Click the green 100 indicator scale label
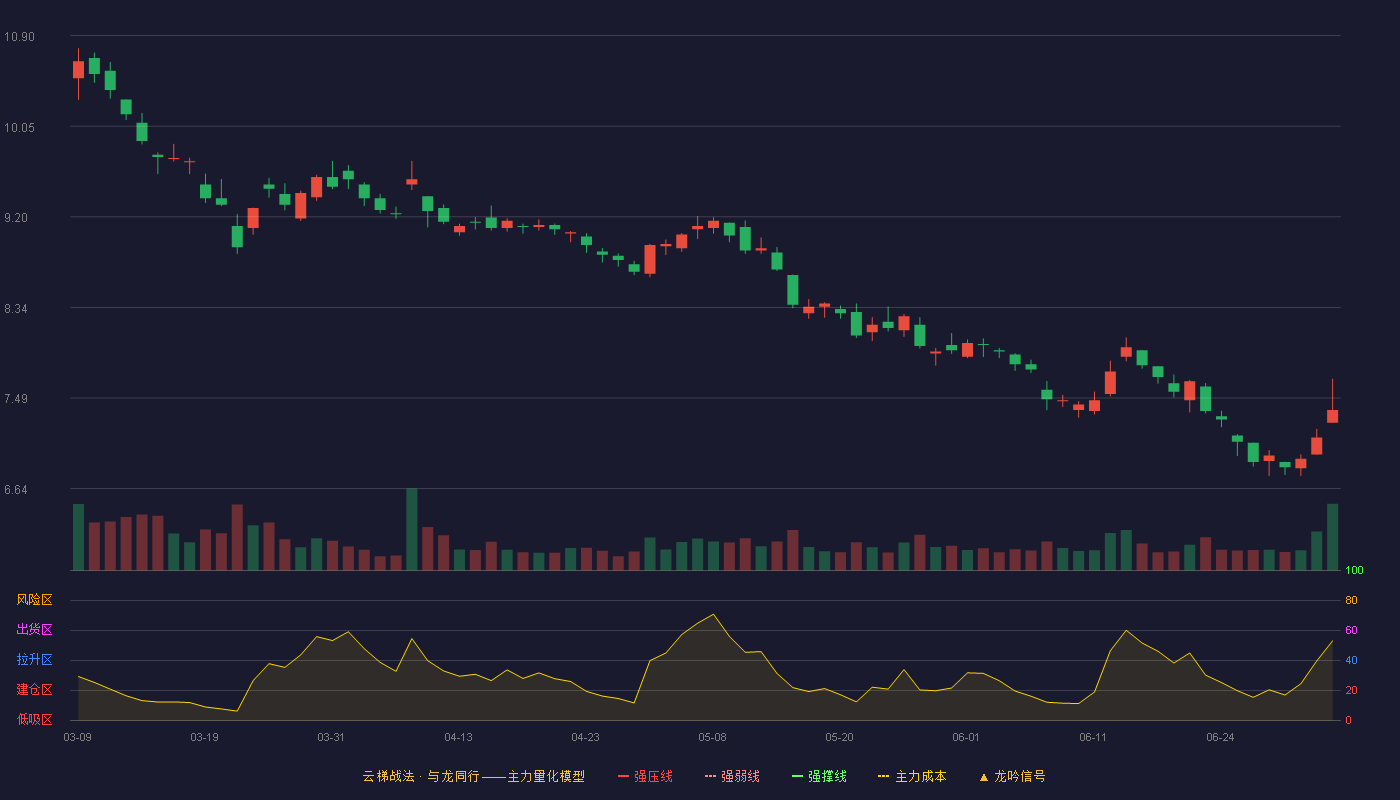1400x800 pixels. click(1354, 571)
